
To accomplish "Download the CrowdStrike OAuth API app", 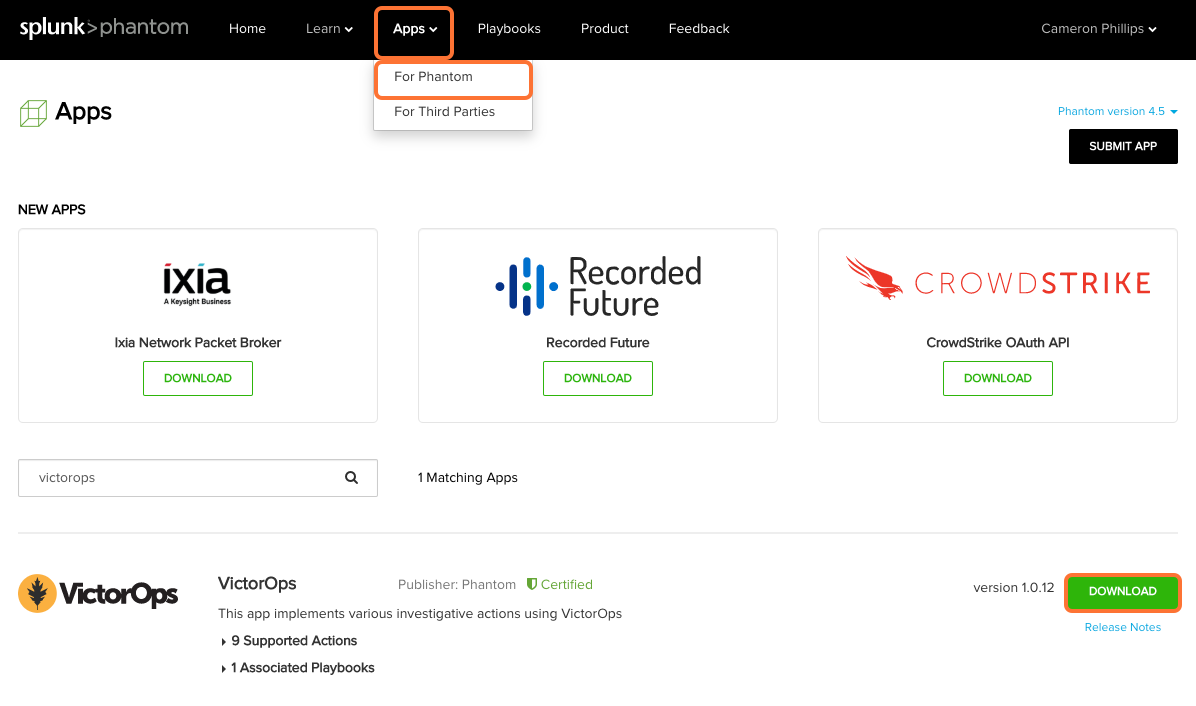I will [x=997, y=378].
